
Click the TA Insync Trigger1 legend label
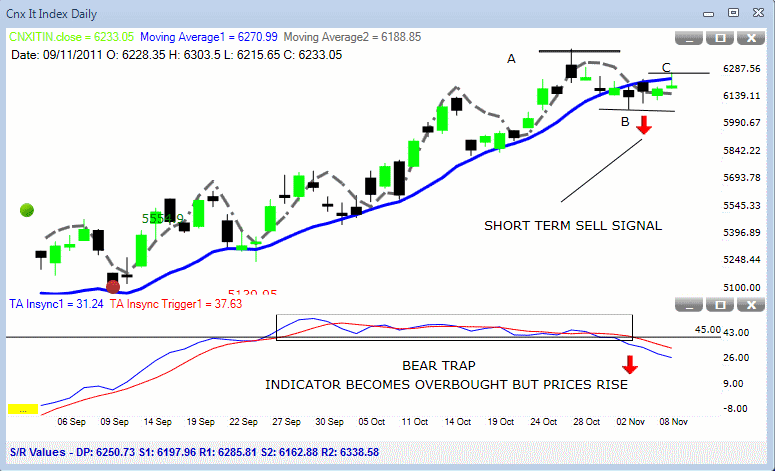[x=175, y=304]
